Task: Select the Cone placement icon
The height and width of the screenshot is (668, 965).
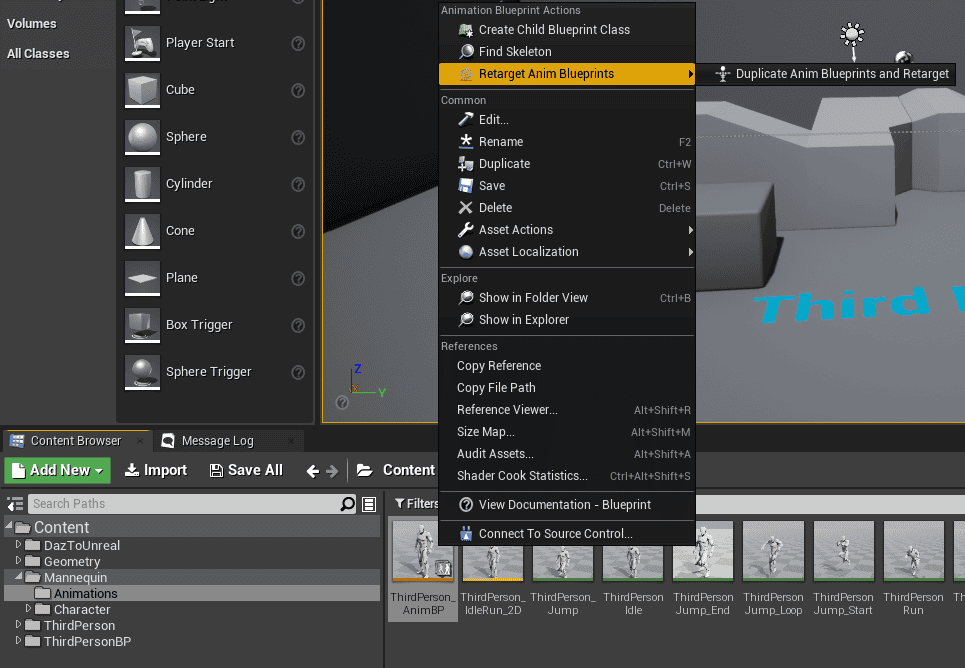Action: tap(141, 230)
